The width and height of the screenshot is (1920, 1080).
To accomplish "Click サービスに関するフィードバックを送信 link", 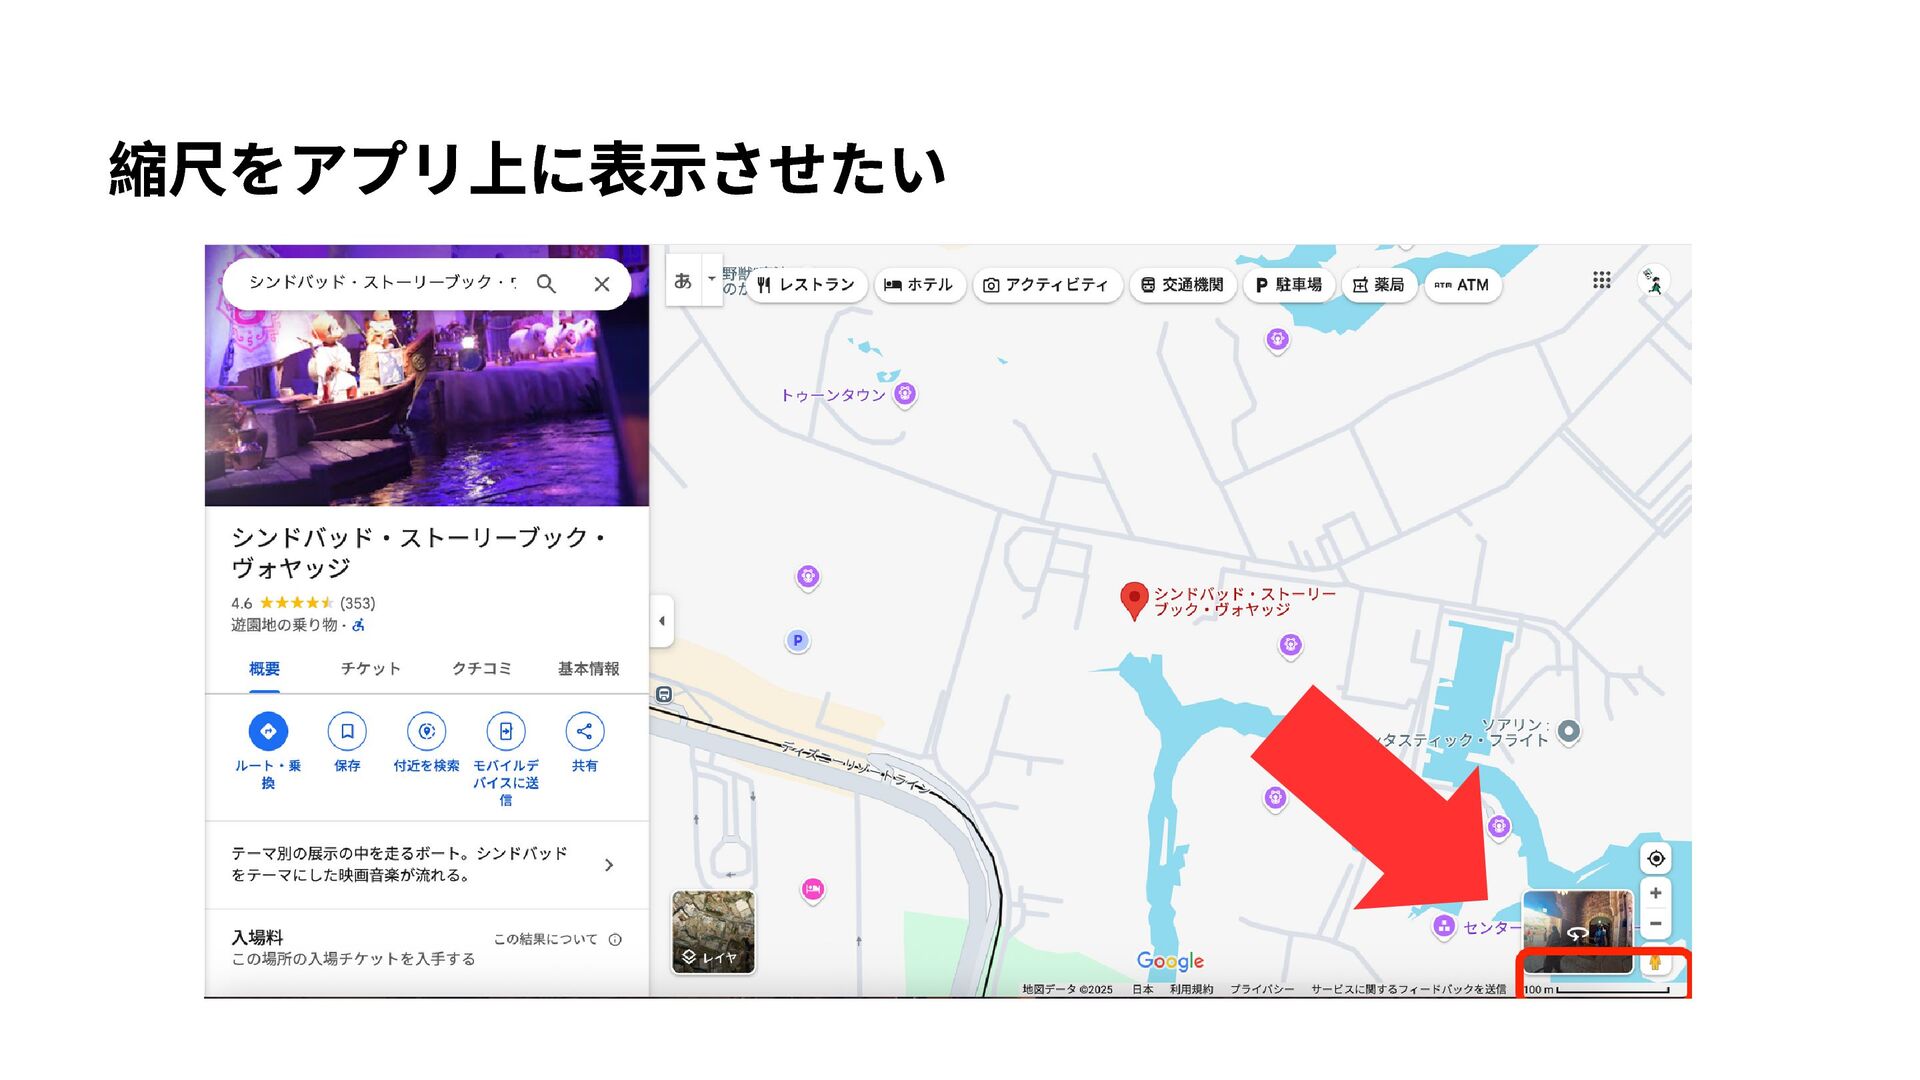I will click(x=1408, y=990).
